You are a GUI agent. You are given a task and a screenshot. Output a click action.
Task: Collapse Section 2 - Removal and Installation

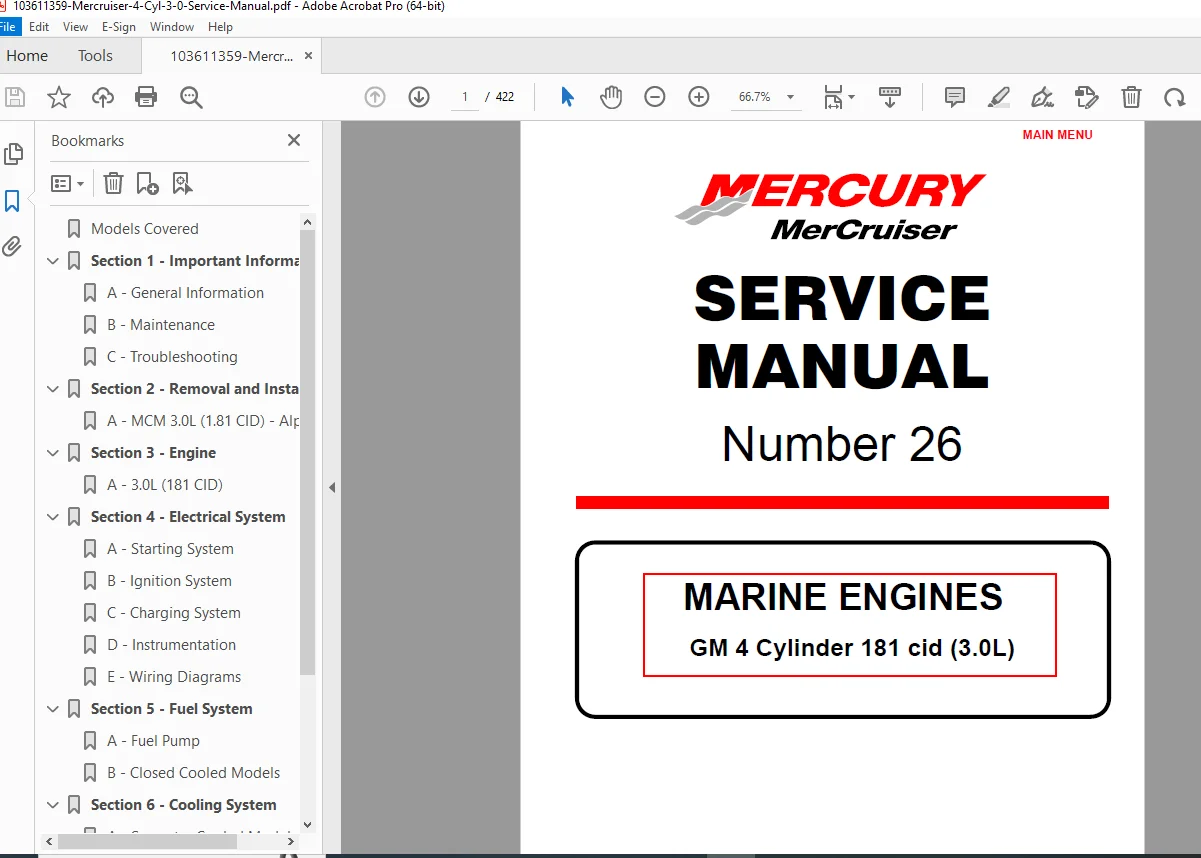(53, 389)
